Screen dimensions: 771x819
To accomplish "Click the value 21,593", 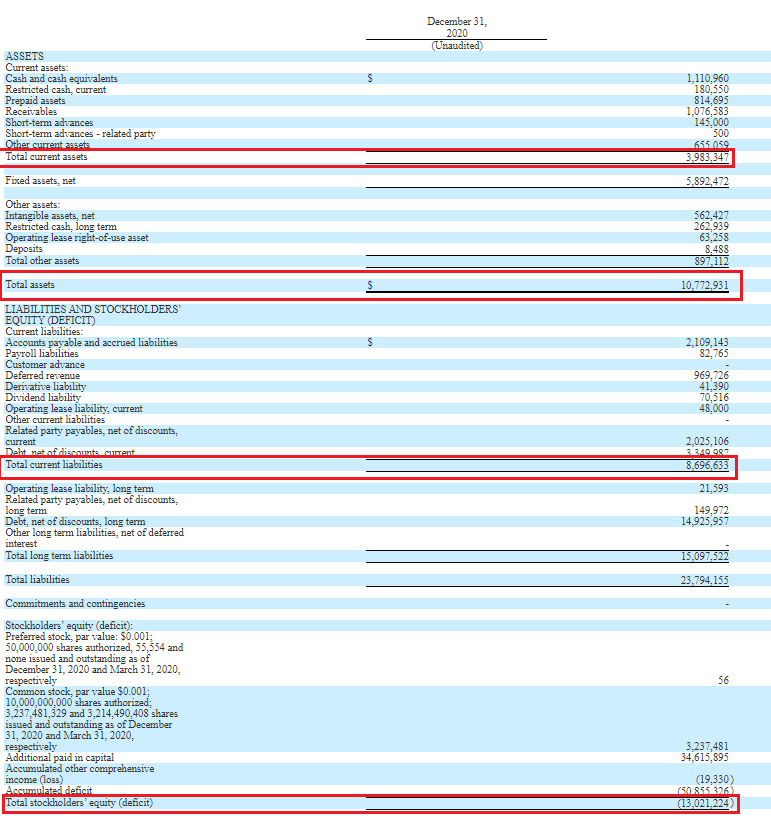I will click(714, 488).
